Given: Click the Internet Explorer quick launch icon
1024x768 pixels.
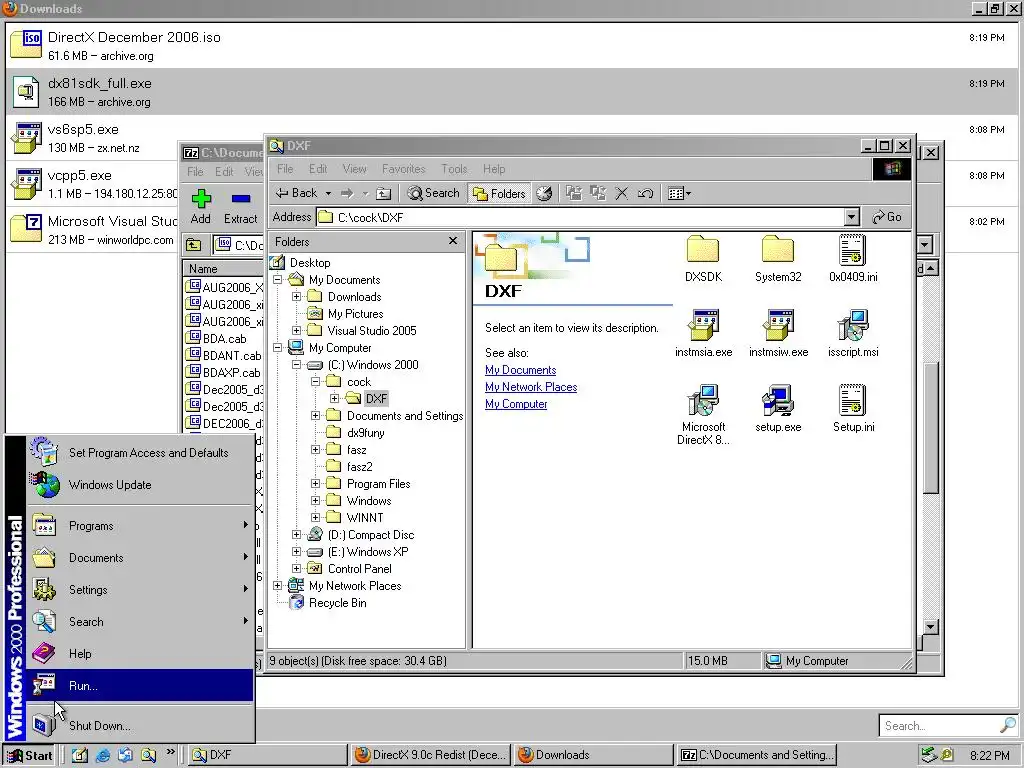Looking at the screenshot, I should 103,755.
